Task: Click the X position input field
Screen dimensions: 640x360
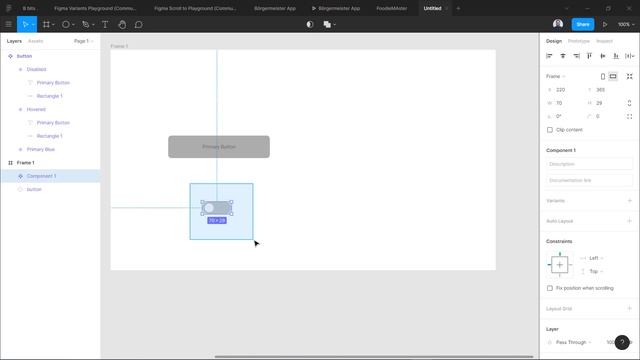Action: pos(565,90)
